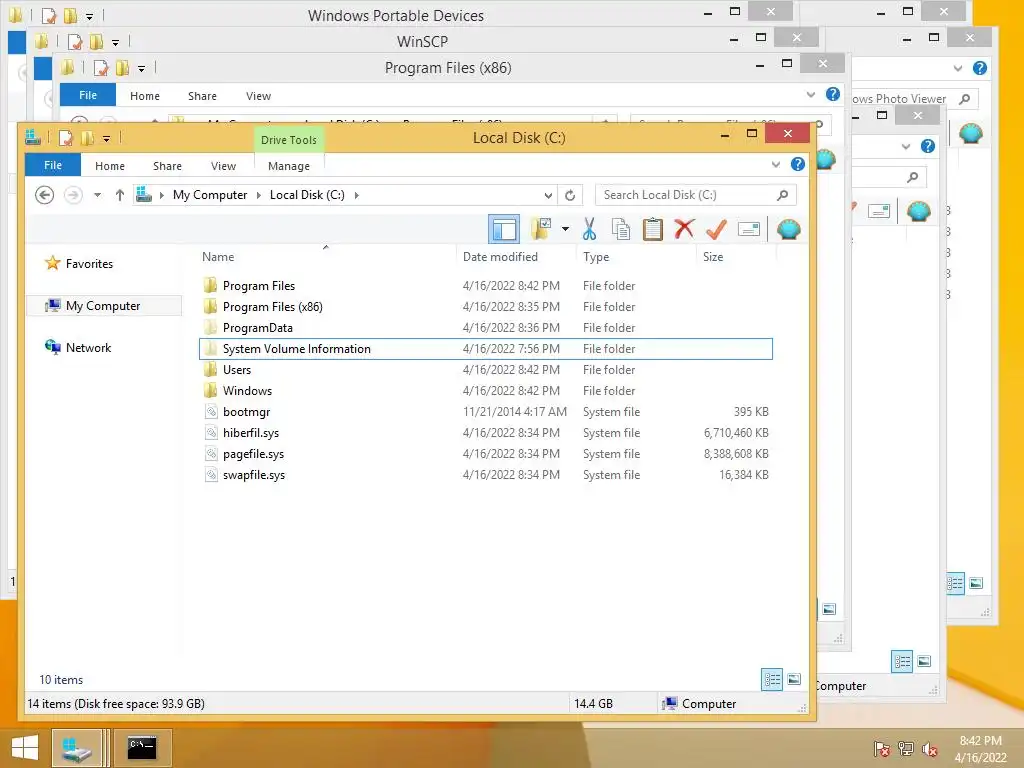Click the Cut scissors icon
The image size is (1024, 768).
[589, 229]
